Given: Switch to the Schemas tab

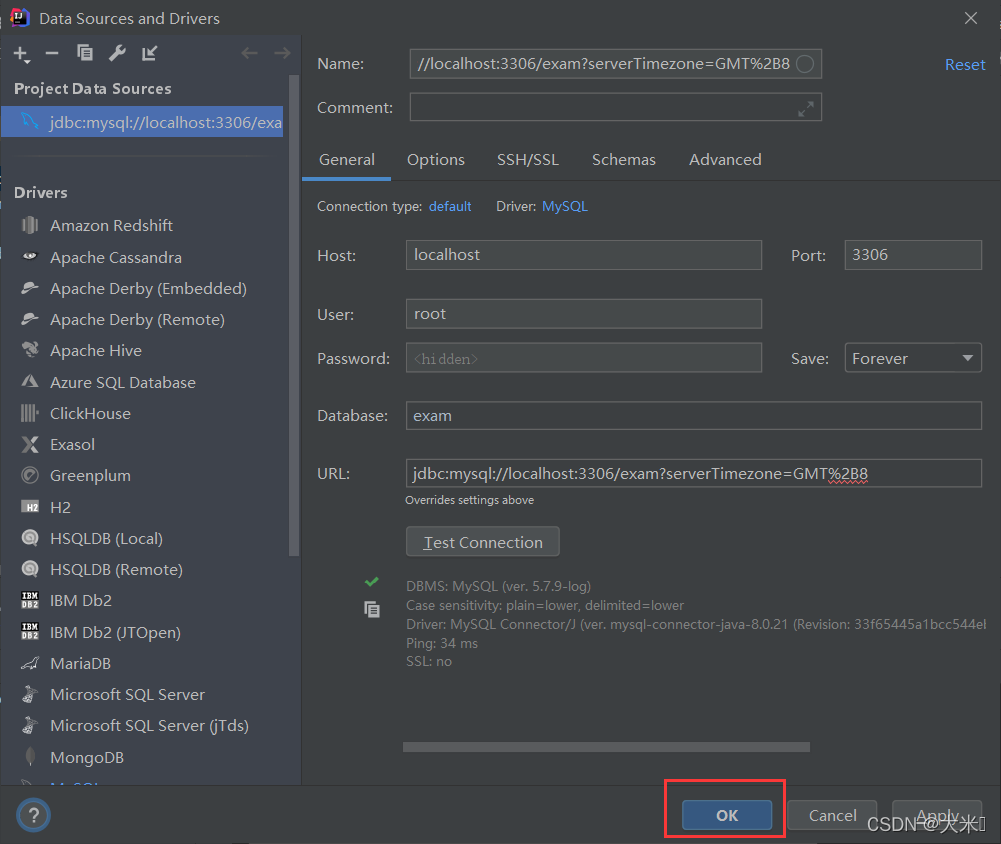Looking at the screenshot, I should [624, 160].
